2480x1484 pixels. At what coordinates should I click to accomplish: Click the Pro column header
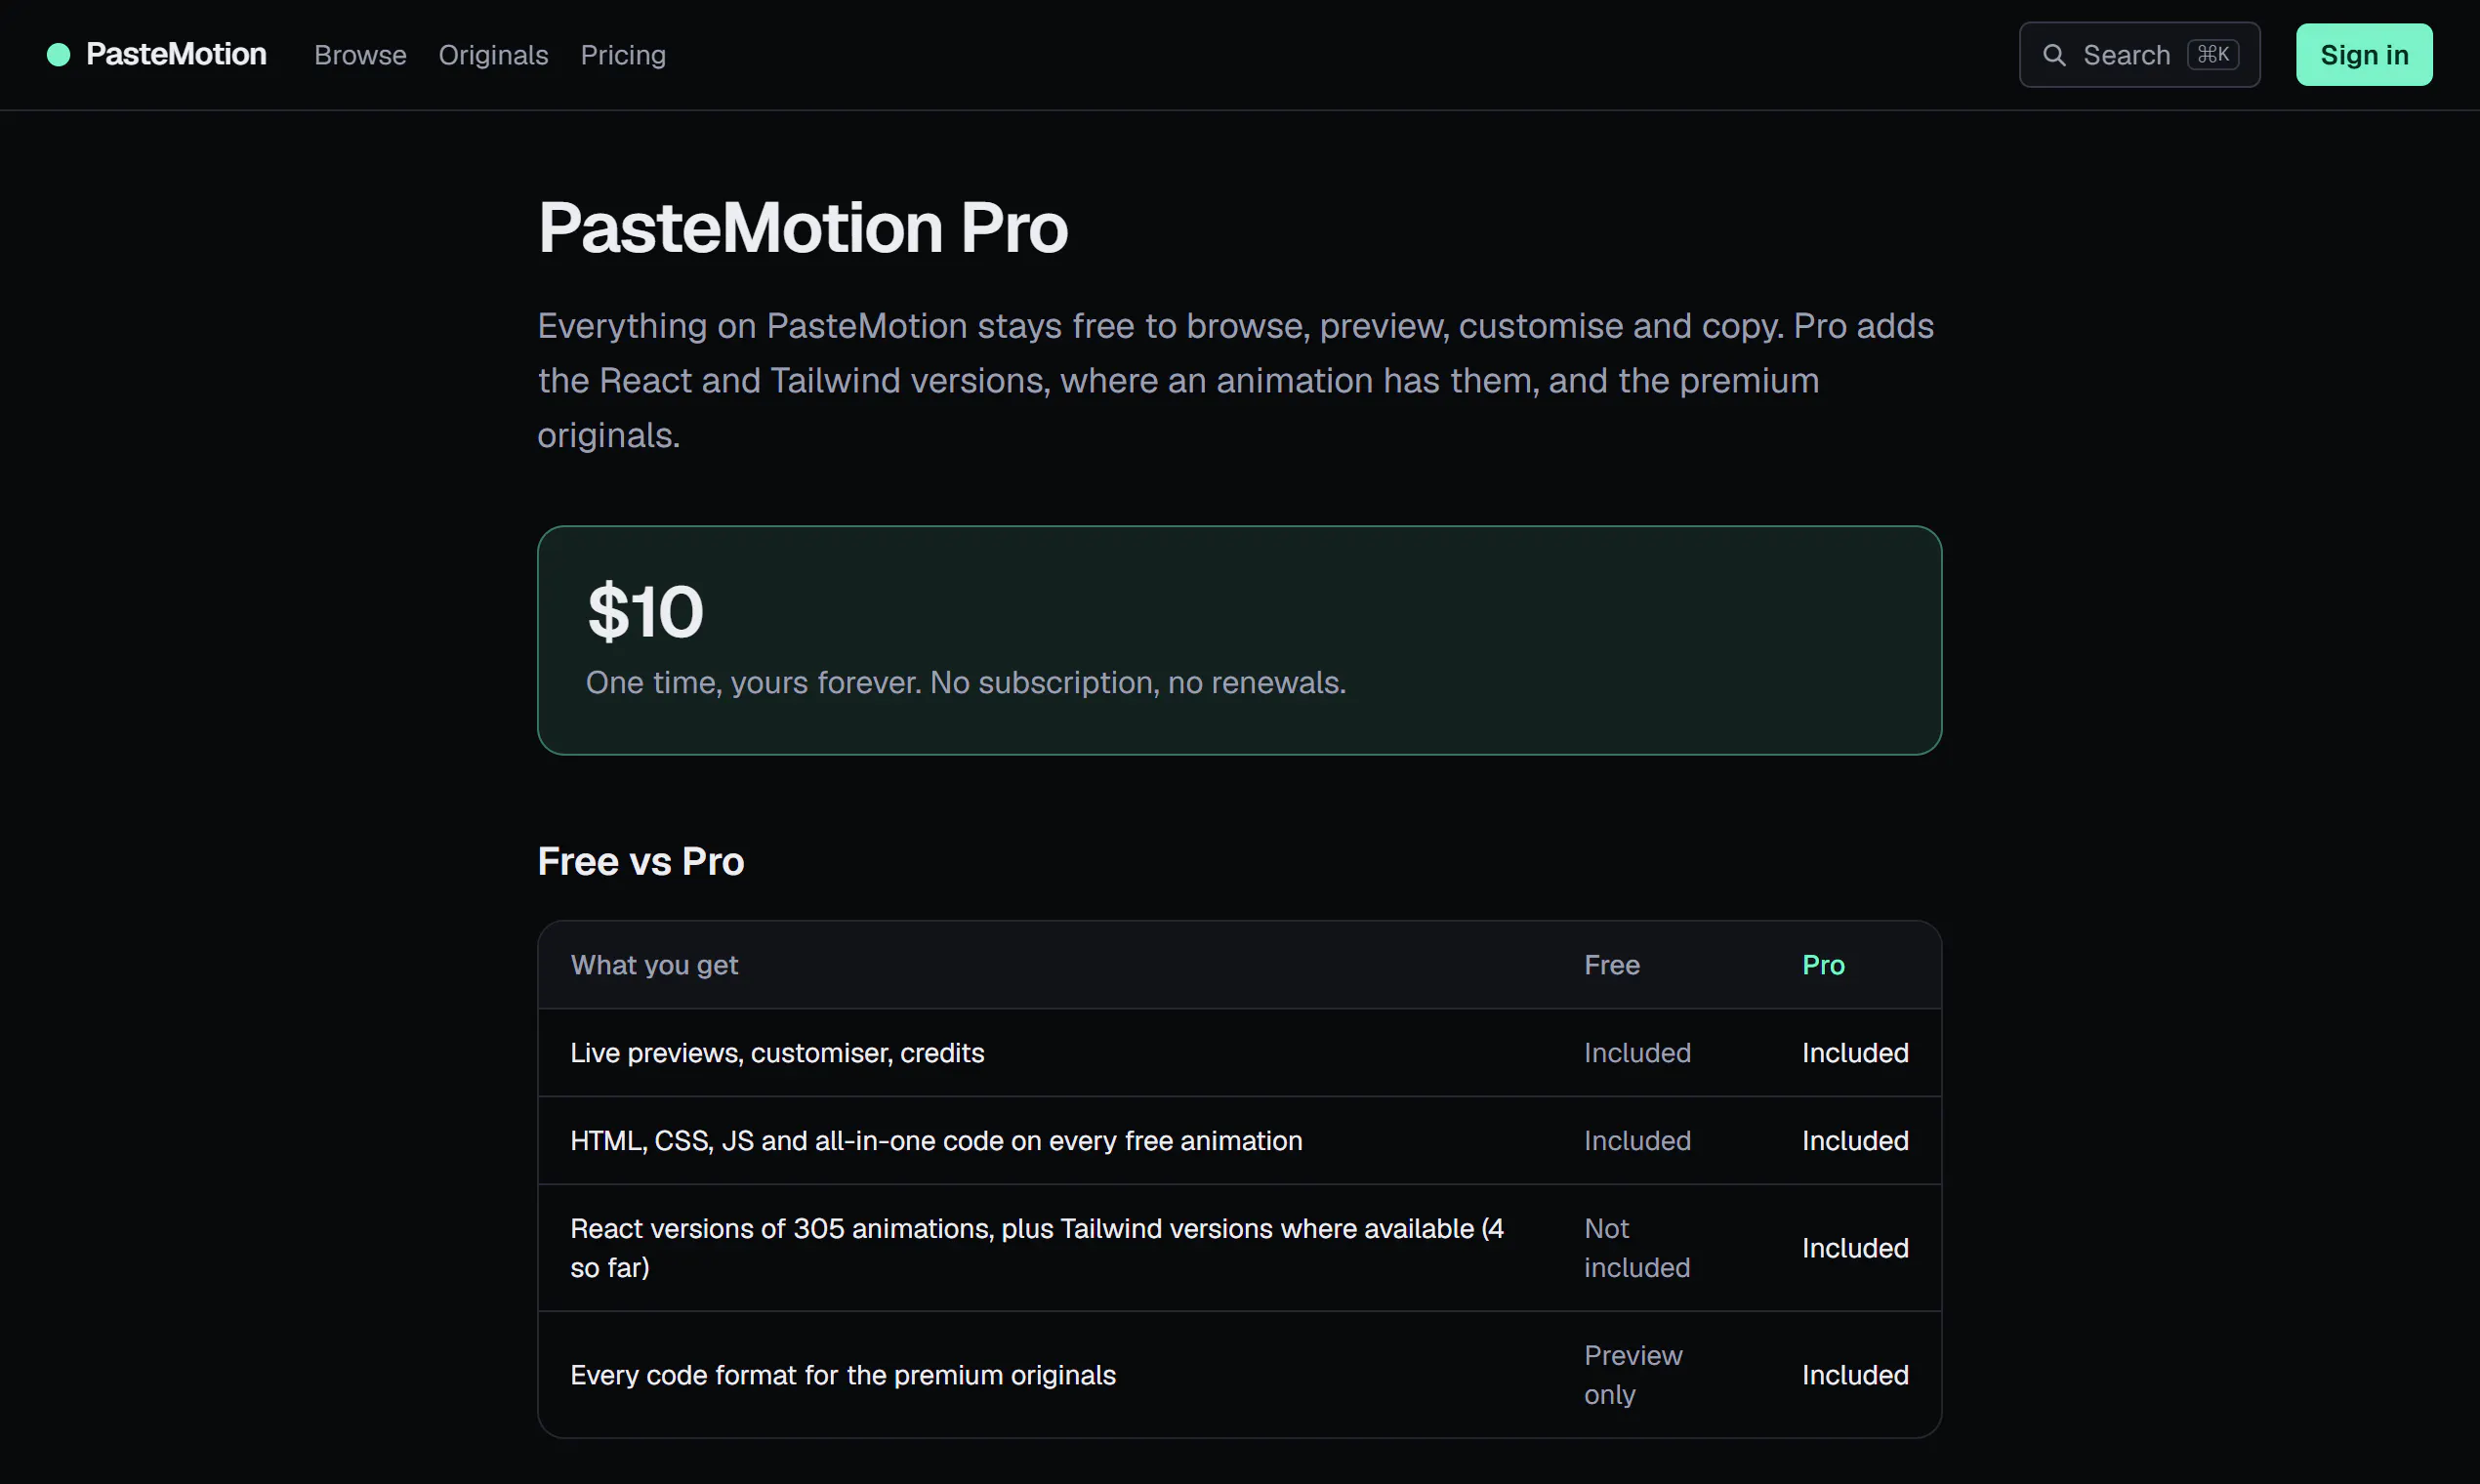[1822, 965]
